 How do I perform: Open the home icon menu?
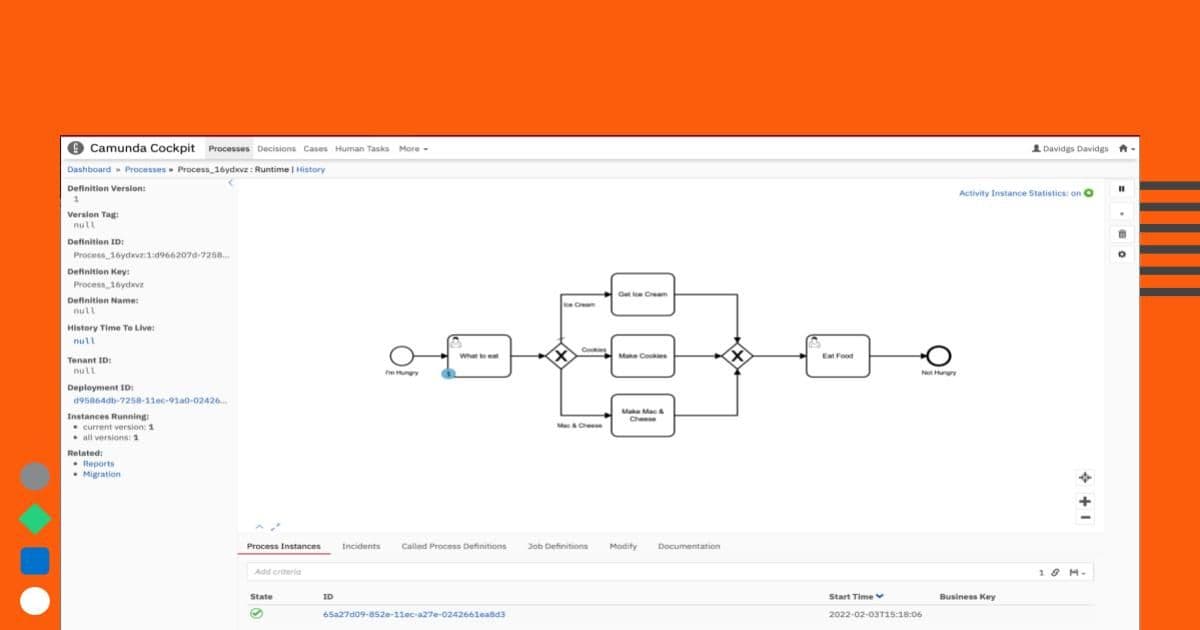[1126, 148]
